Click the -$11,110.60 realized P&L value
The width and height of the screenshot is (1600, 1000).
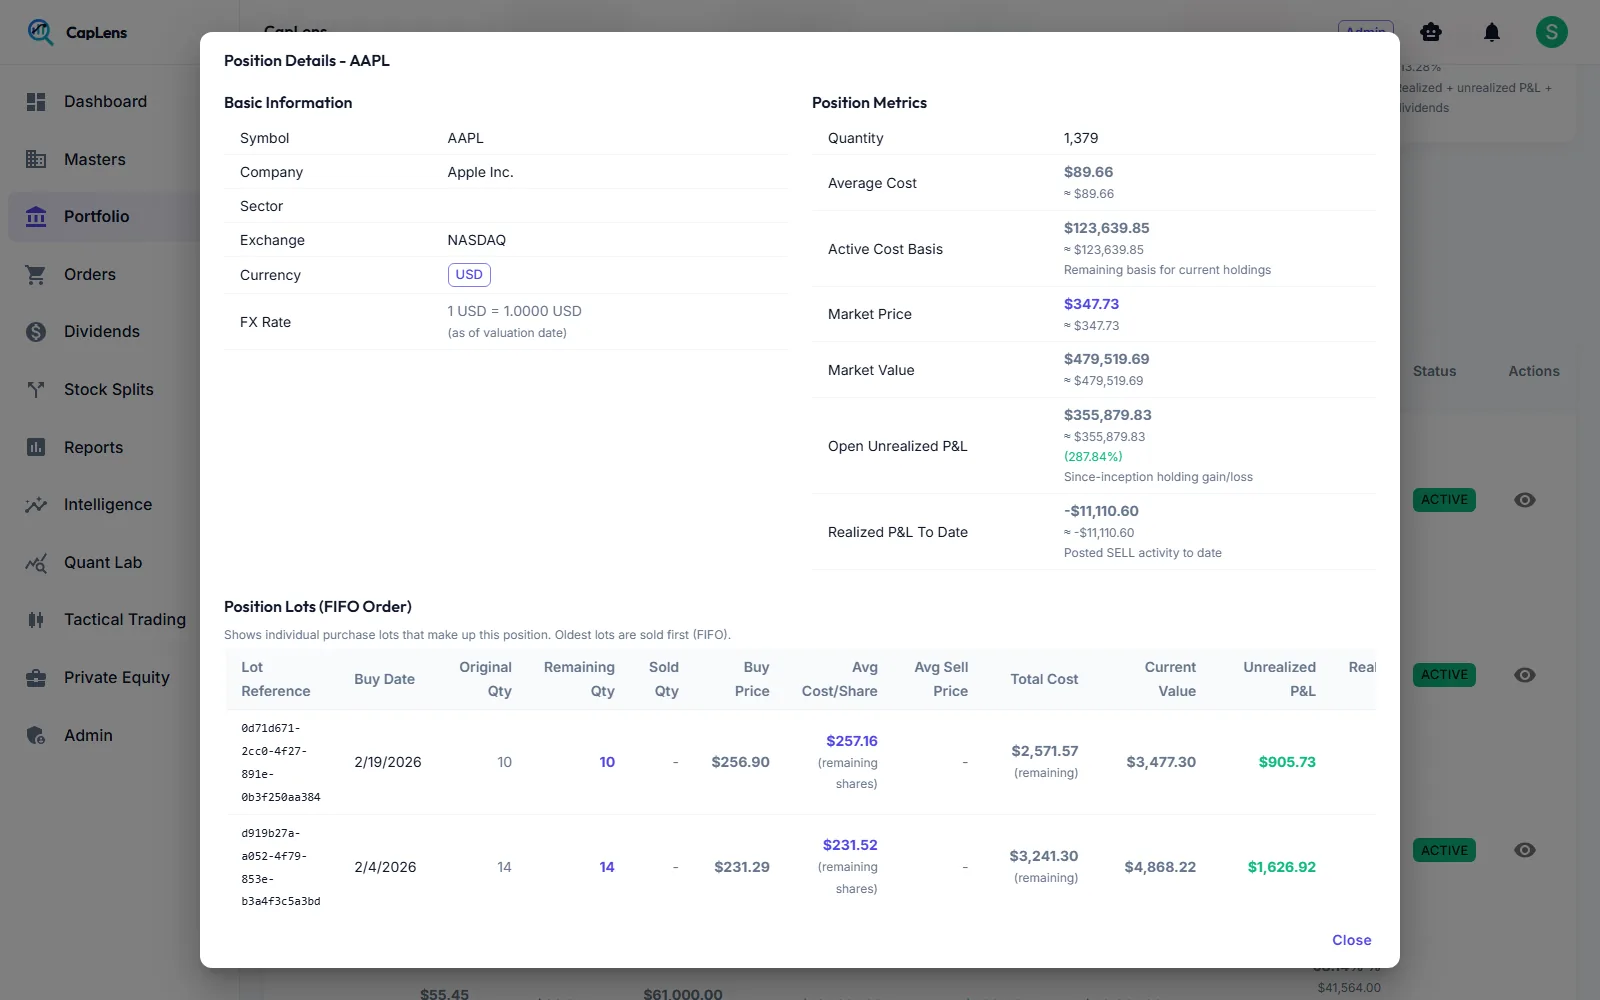click(x=1101, y=511)
